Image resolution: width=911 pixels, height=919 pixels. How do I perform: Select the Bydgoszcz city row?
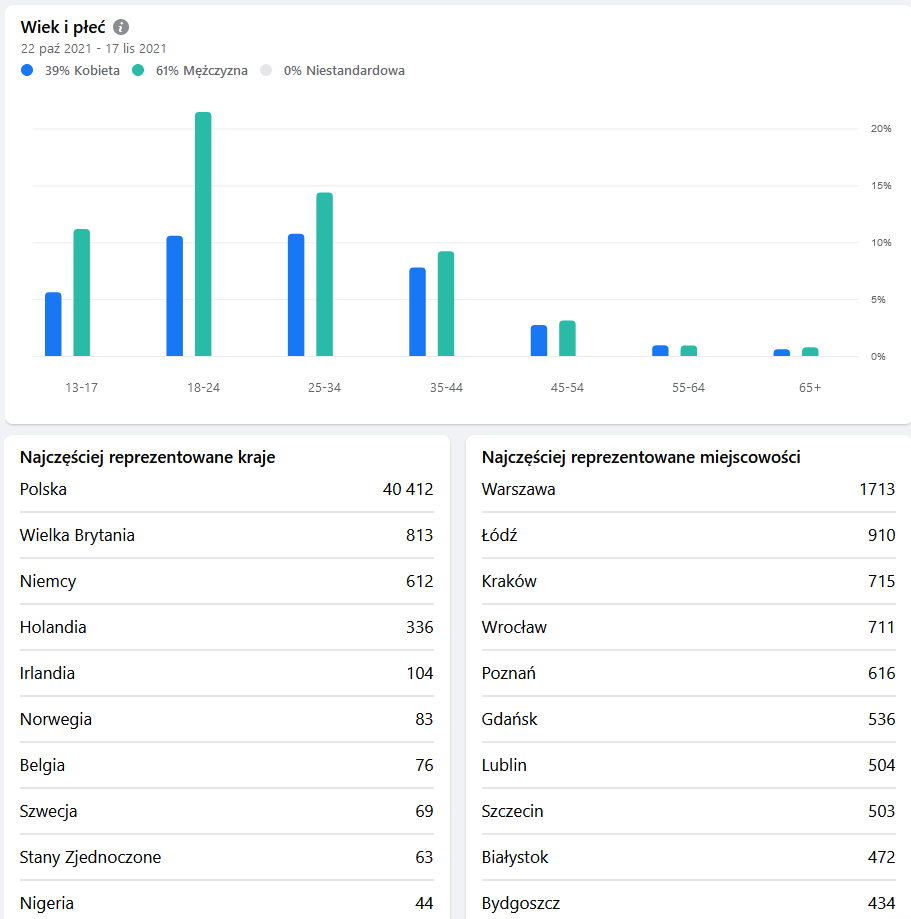688,903
